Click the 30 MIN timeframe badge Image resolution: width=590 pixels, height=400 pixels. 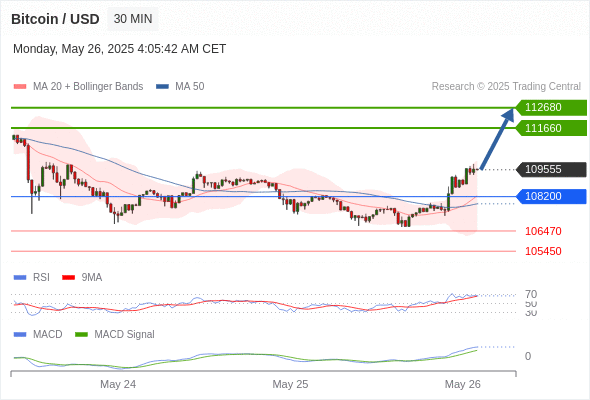tap(133, 19)
